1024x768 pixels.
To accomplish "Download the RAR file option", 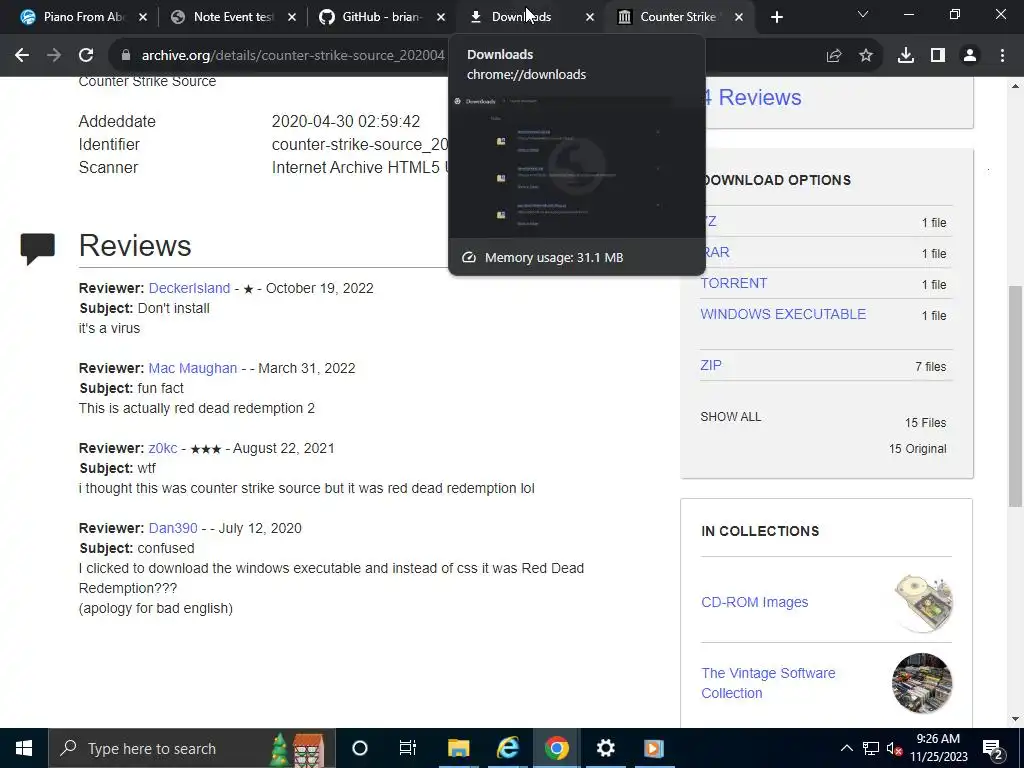I will pos(717,252).
